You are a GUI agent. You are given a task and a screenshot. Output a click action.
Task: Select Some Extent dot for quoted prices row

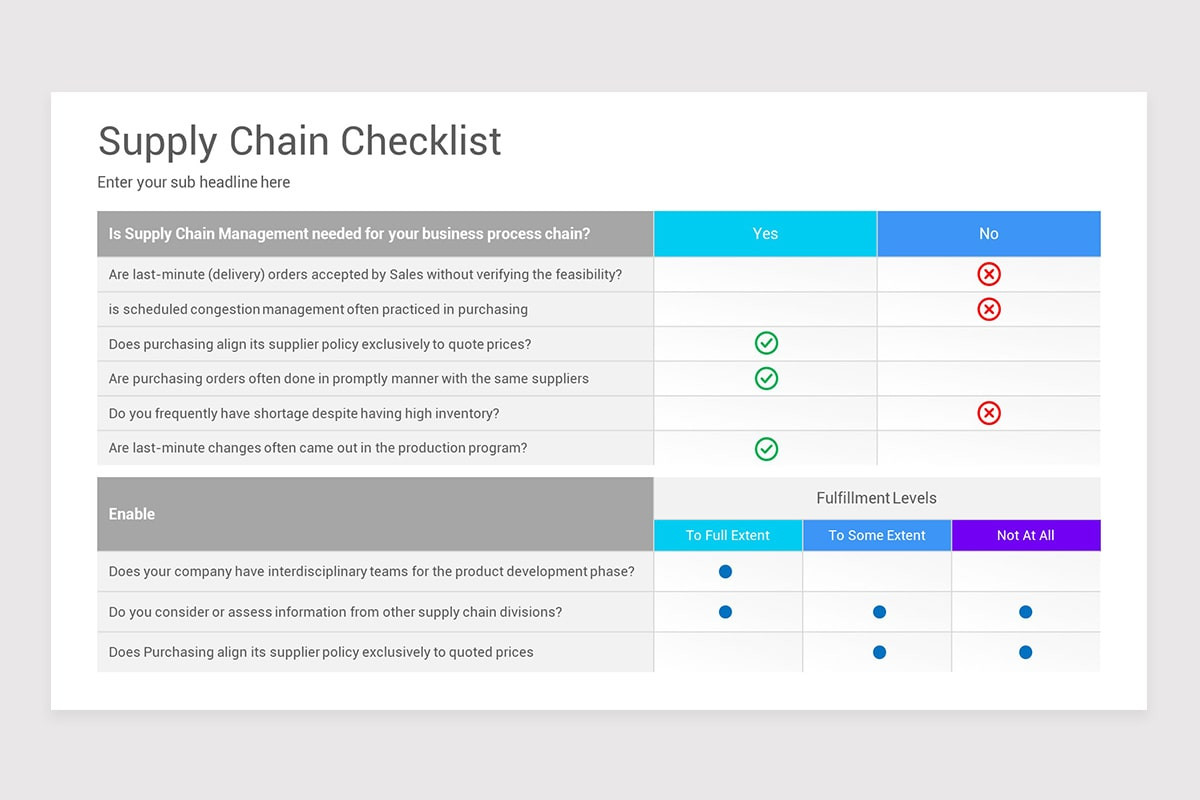click(879, 652)
